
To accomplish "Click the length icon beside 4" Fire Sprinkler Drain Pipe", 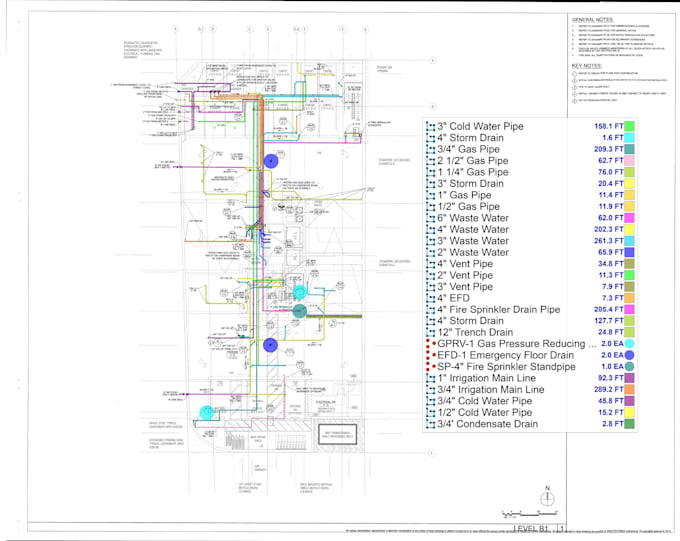I will 431,310.
